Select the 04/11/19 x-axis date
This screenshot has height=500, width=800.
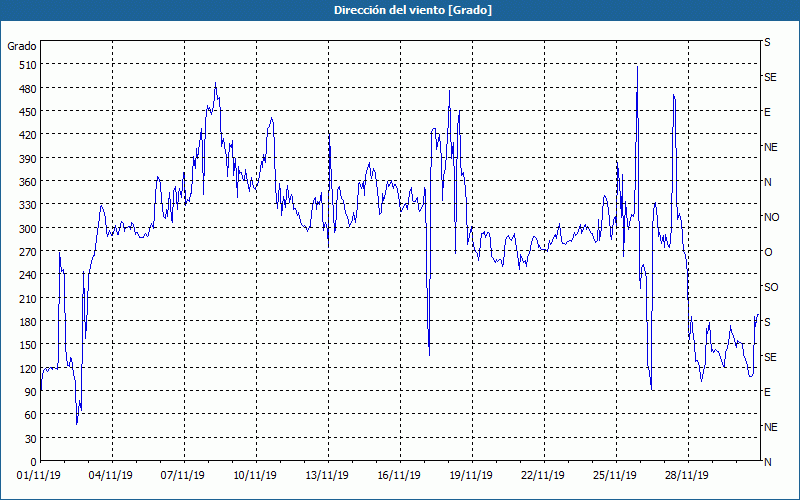click(x=111, y=476)
